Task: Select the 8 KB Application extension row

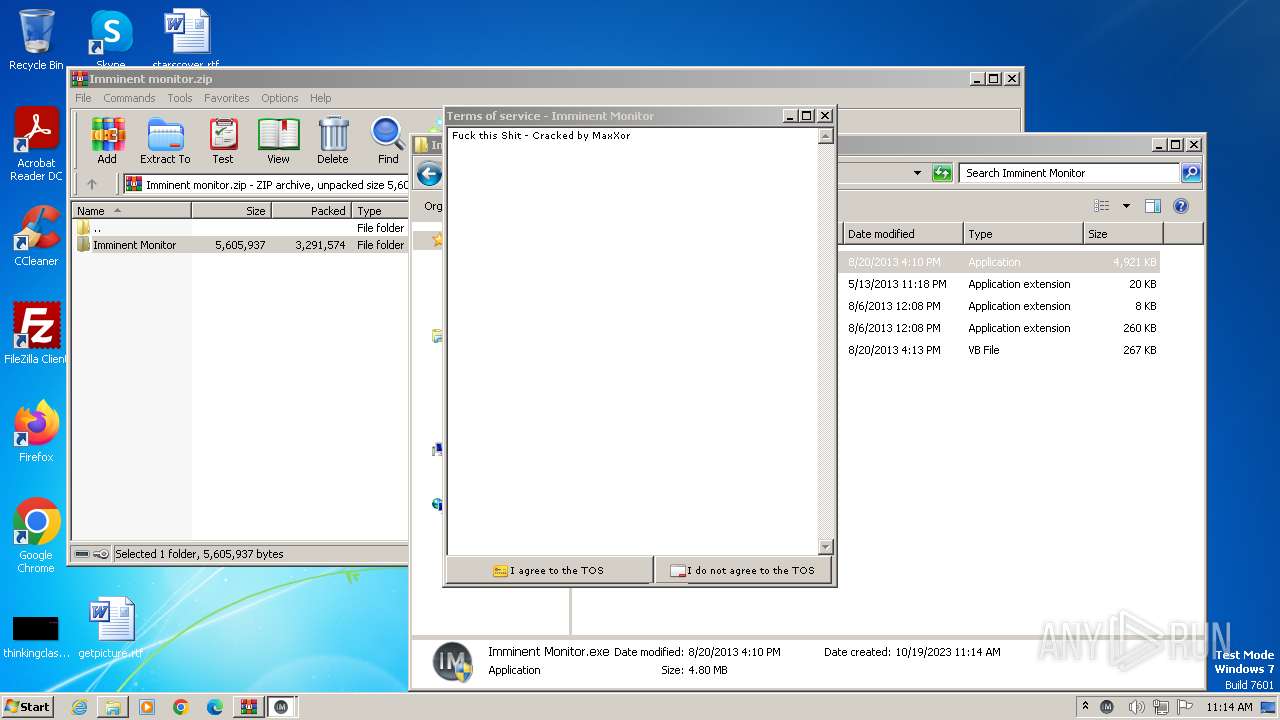Action: pos(1002,306)
